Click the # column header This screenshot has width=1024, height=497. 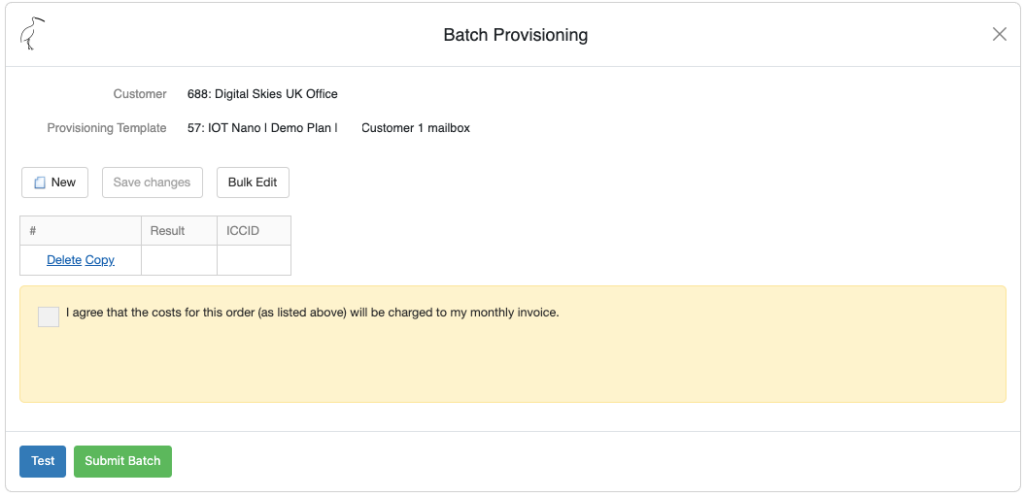click(33, 231)
